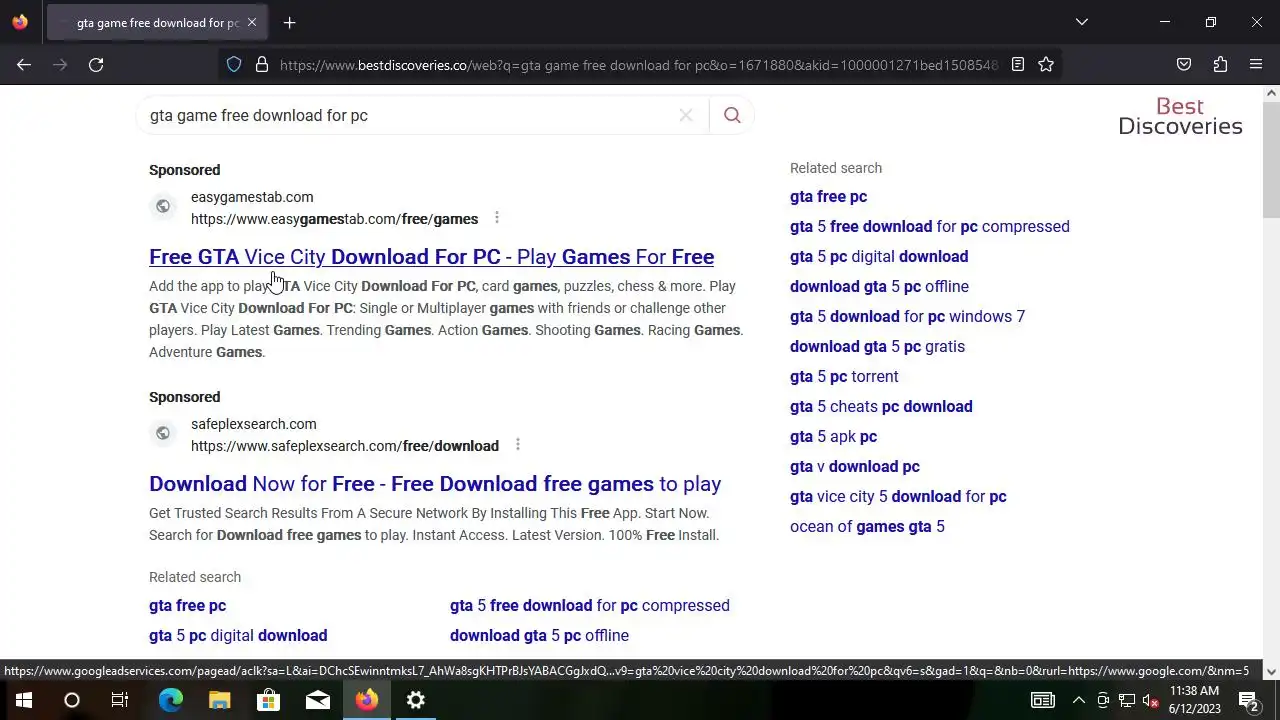Select gta 5 apk pc
The width and height of the screenshot is (1280, 720).
(833, 437)
